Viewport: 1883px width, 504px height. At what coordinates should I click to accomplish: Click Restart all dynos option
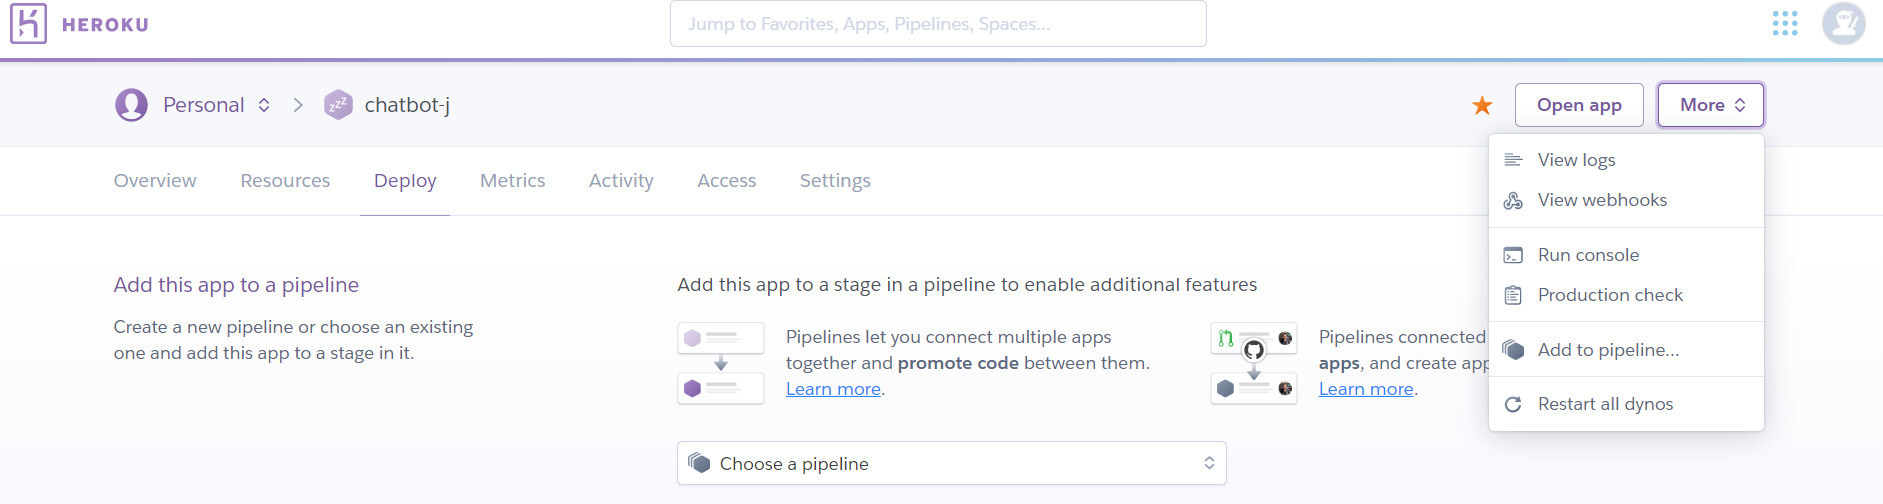click(x=1605, y=404)
